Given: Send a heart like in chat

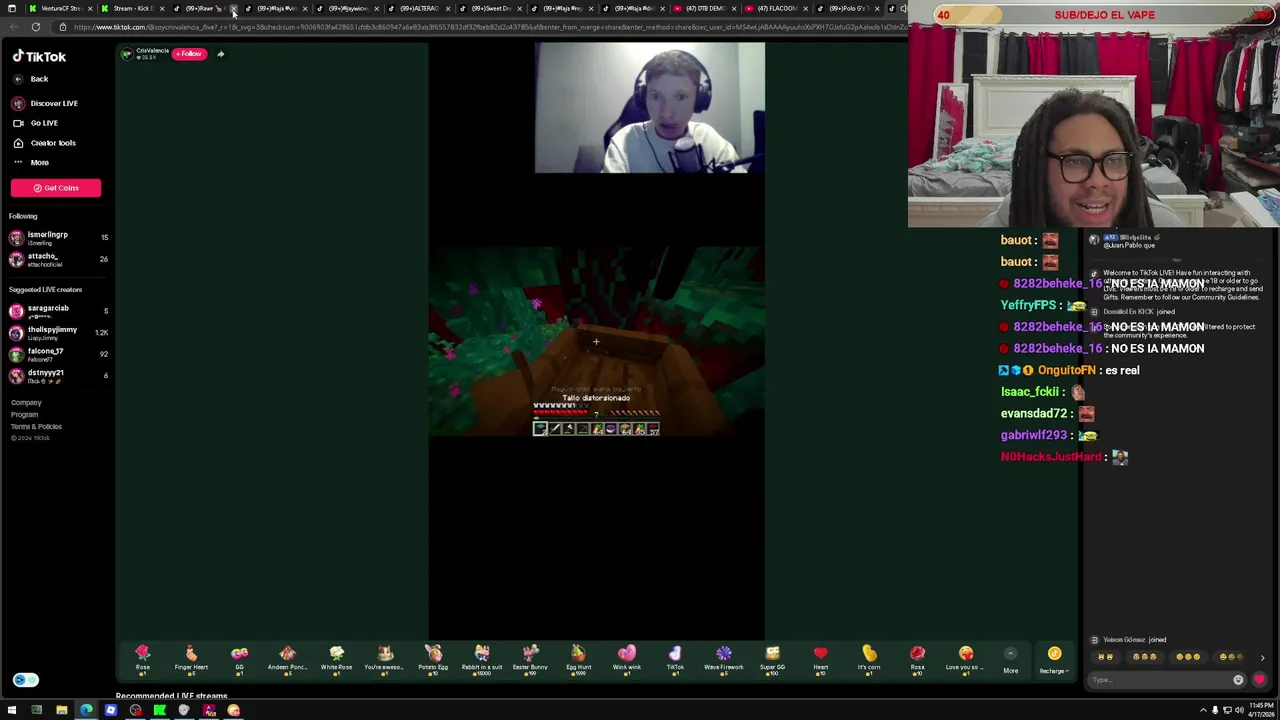Looking at the screenshot, I should pos(1259,680).
